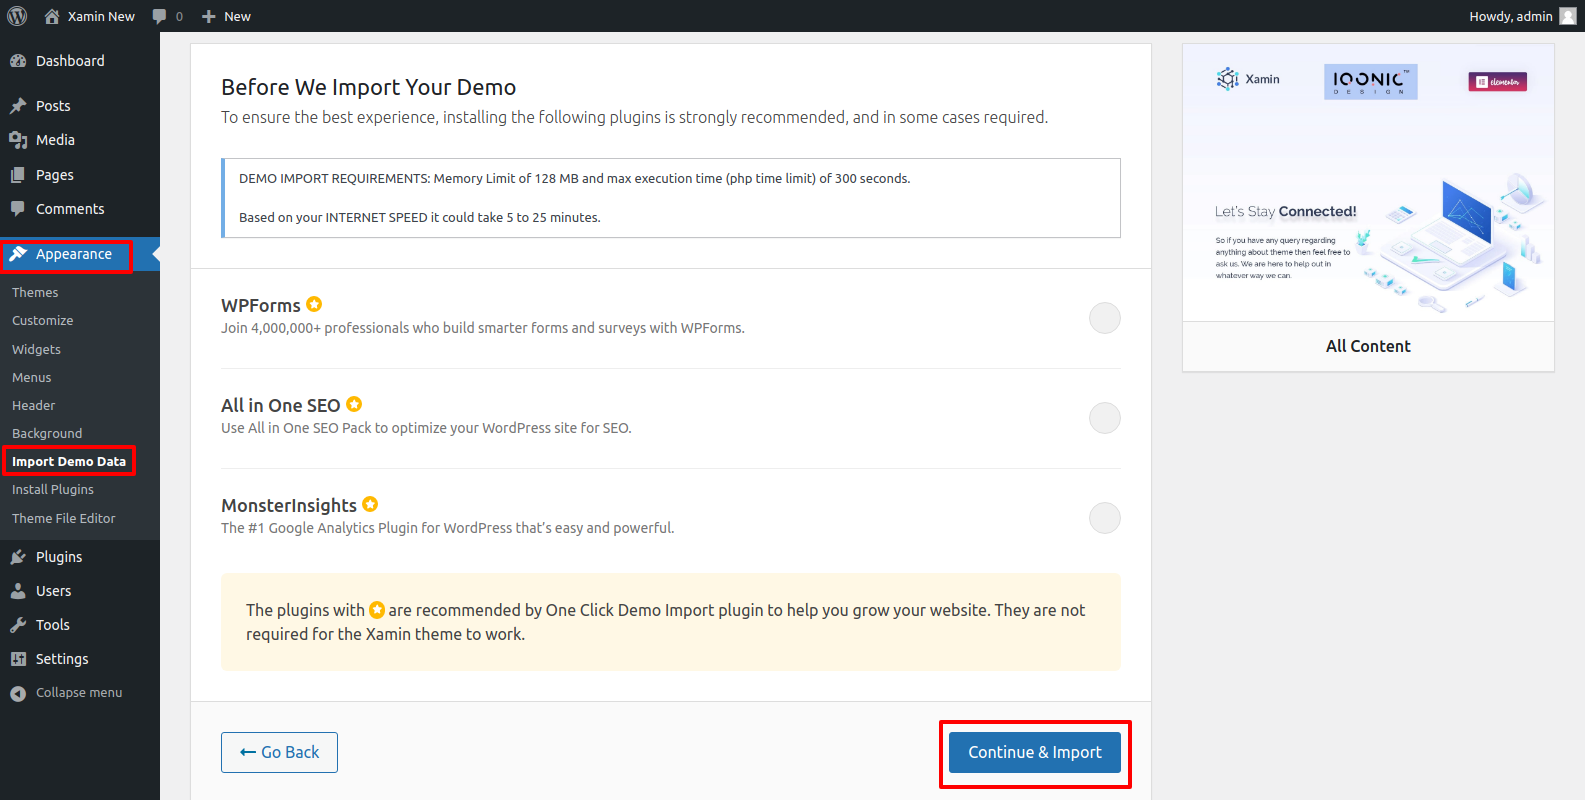Select Import Demo Data submenu item
The width and height of the screenshot is (1585, 800).
click(69, 461)
